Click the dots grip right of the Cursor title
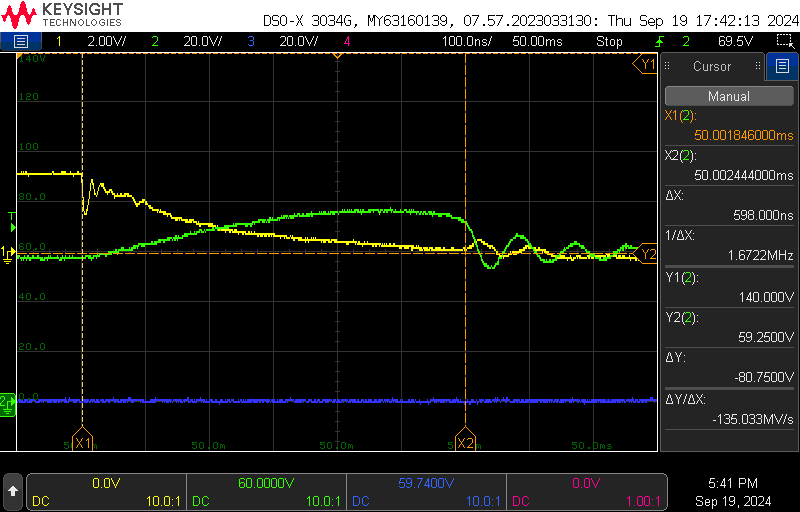 [758, 66]
